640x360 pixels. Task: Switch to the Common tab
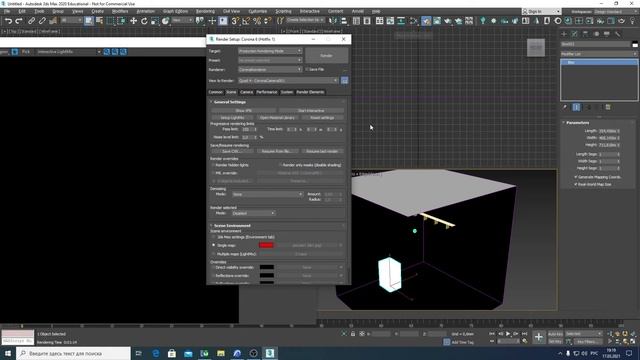click(216, 92)
